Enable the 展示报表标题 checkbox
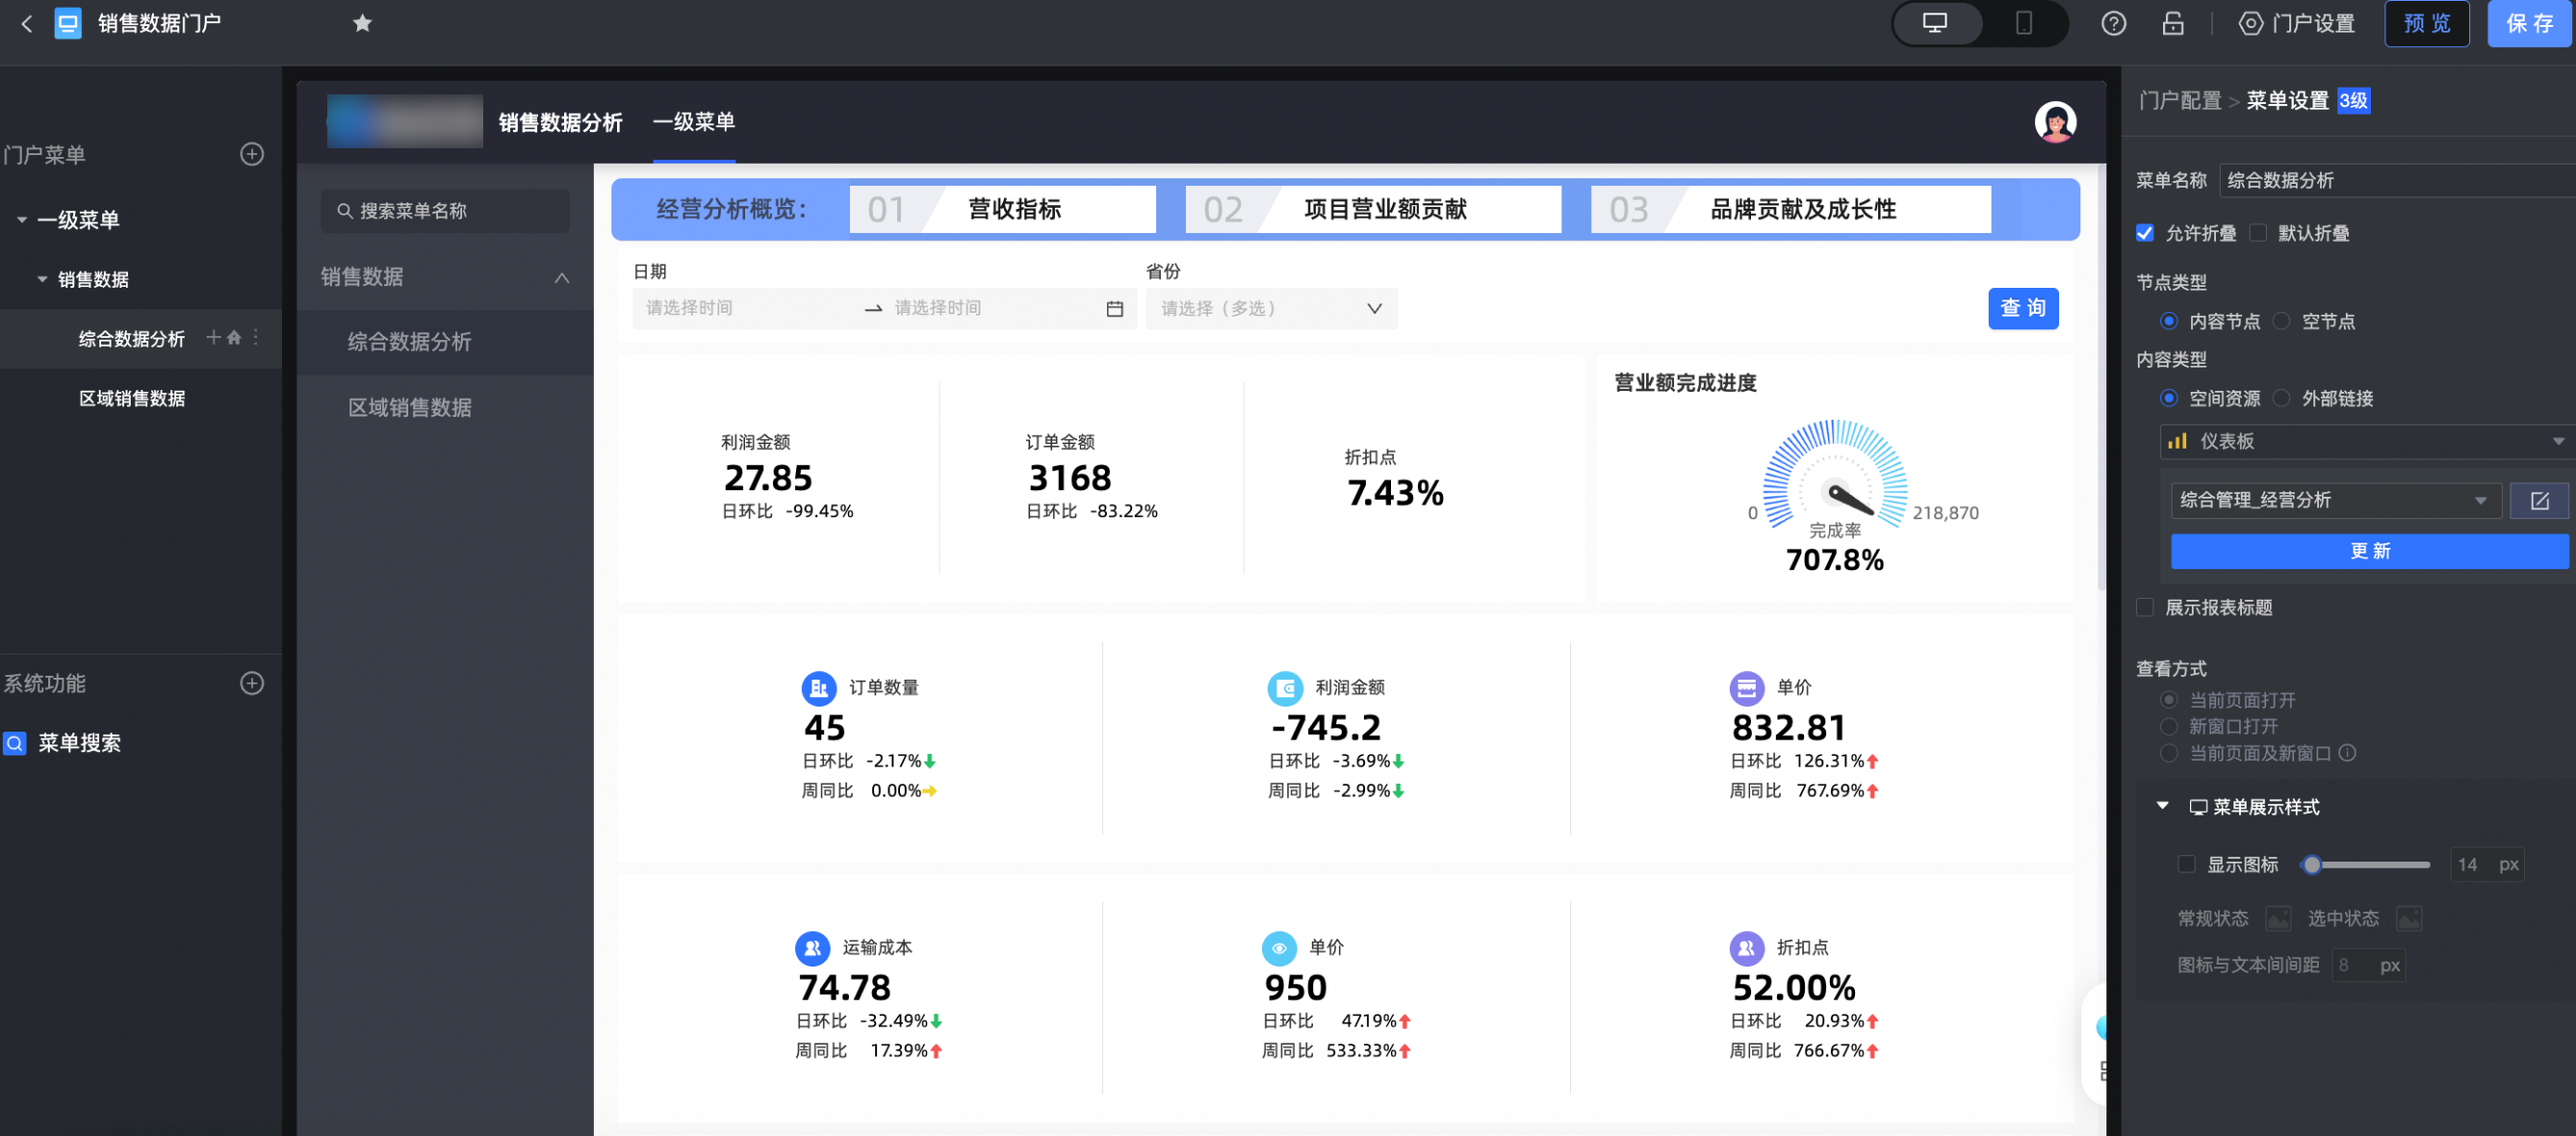Screen dimensions: 2576x1136 click(2145, 607)
